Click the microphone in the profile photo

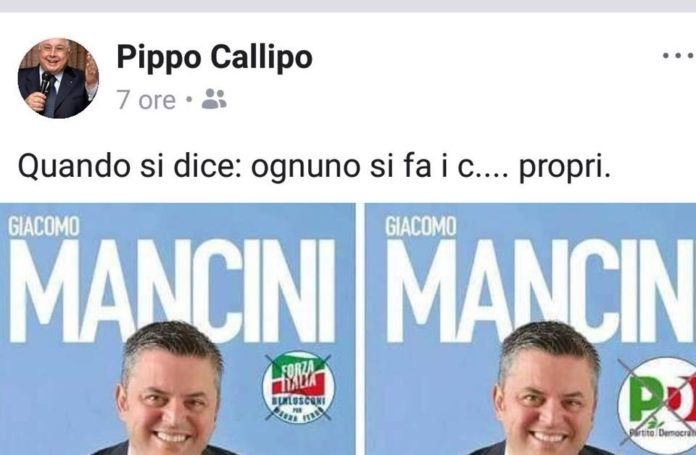(x=45, y=83)
